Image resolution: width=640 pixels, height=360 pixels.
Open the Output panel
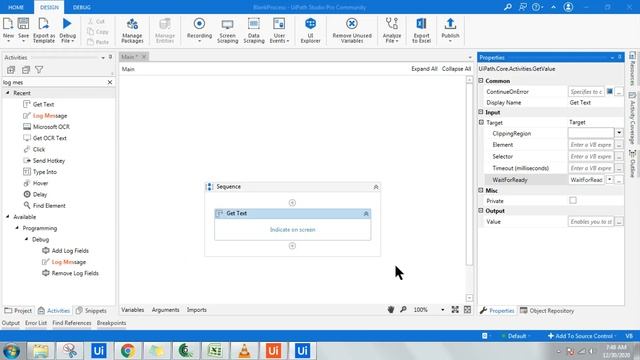click(x=11, y=323)
